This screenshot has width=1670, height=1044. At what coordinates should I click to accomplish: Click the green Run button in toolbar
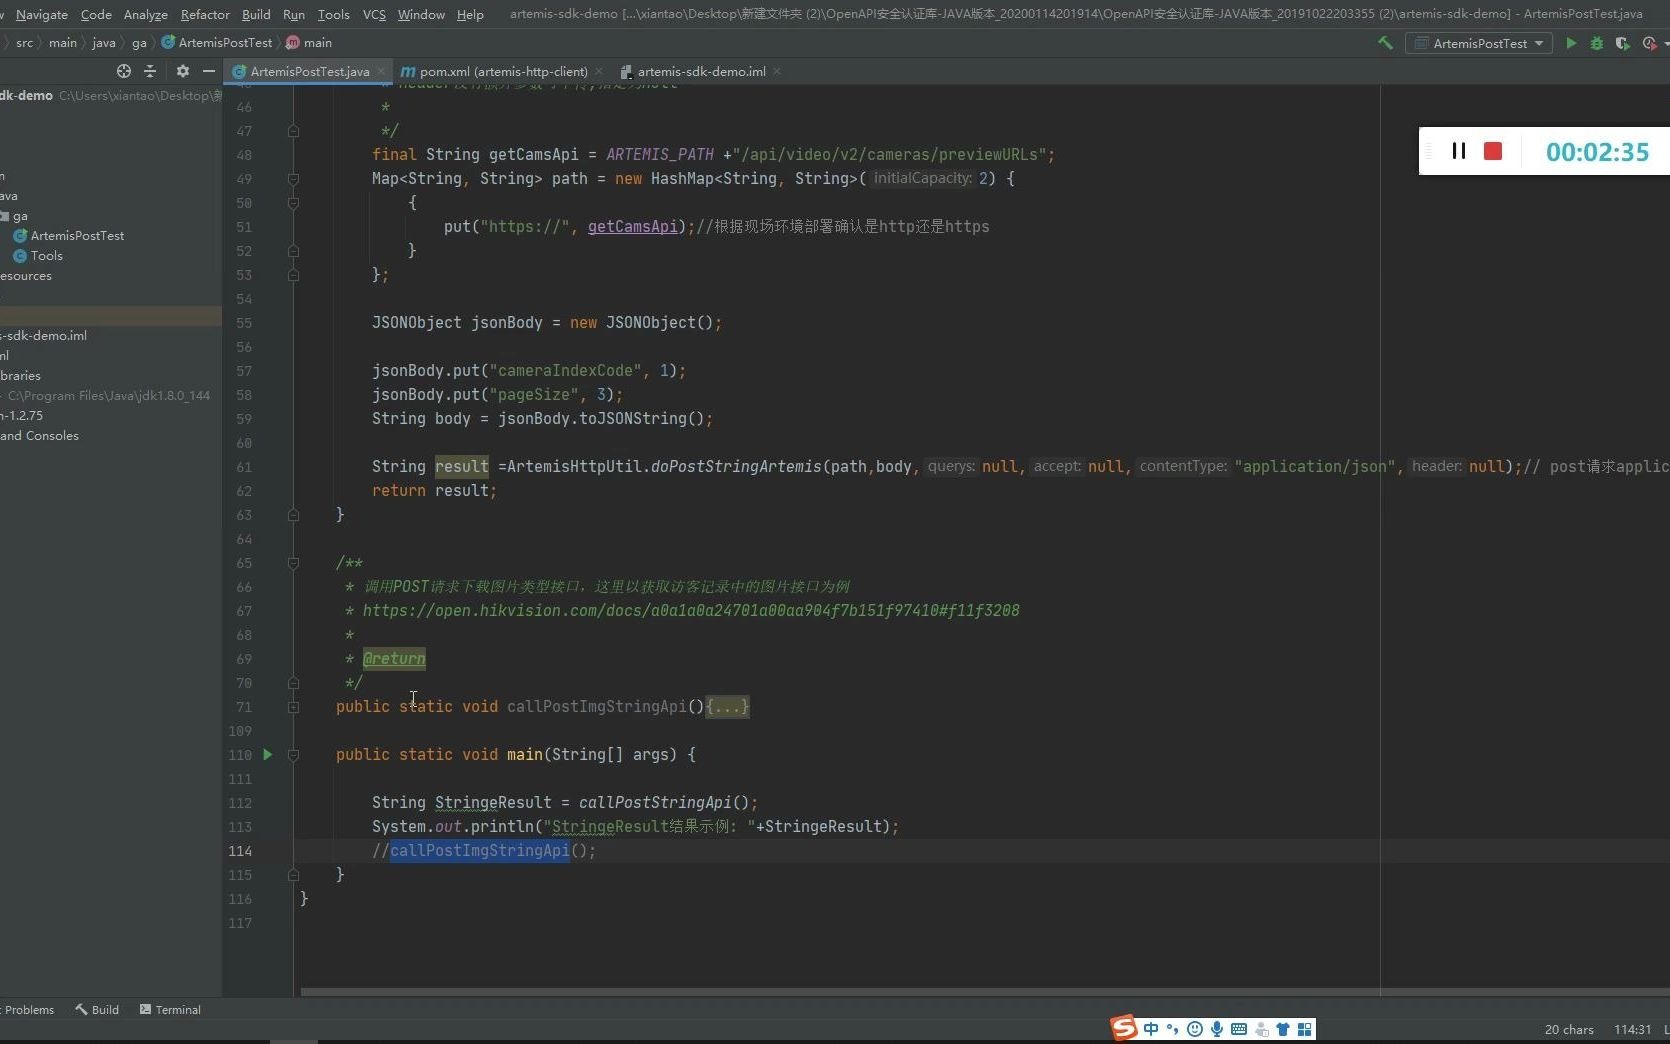coord(1571,43)
